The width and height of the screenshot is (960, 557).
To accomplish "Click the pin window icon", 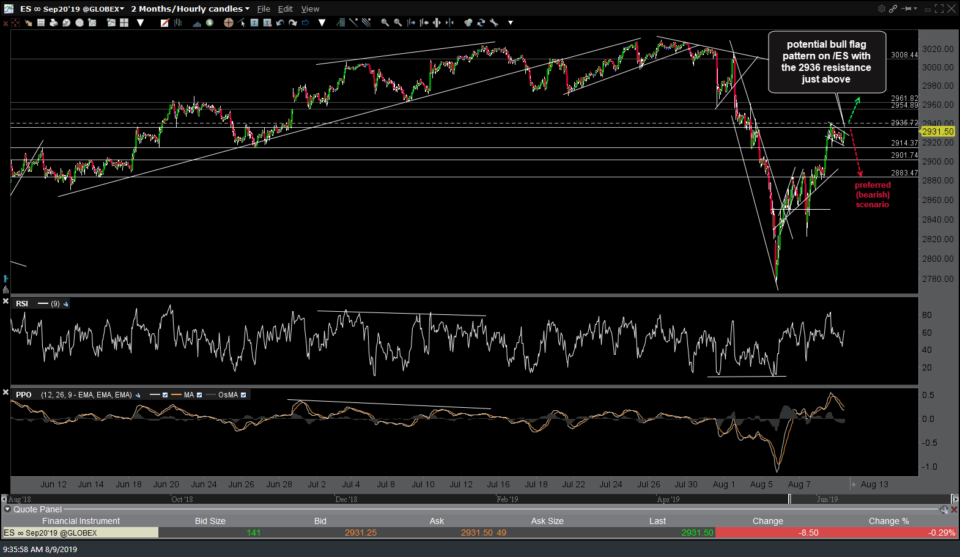I will 907,9.
